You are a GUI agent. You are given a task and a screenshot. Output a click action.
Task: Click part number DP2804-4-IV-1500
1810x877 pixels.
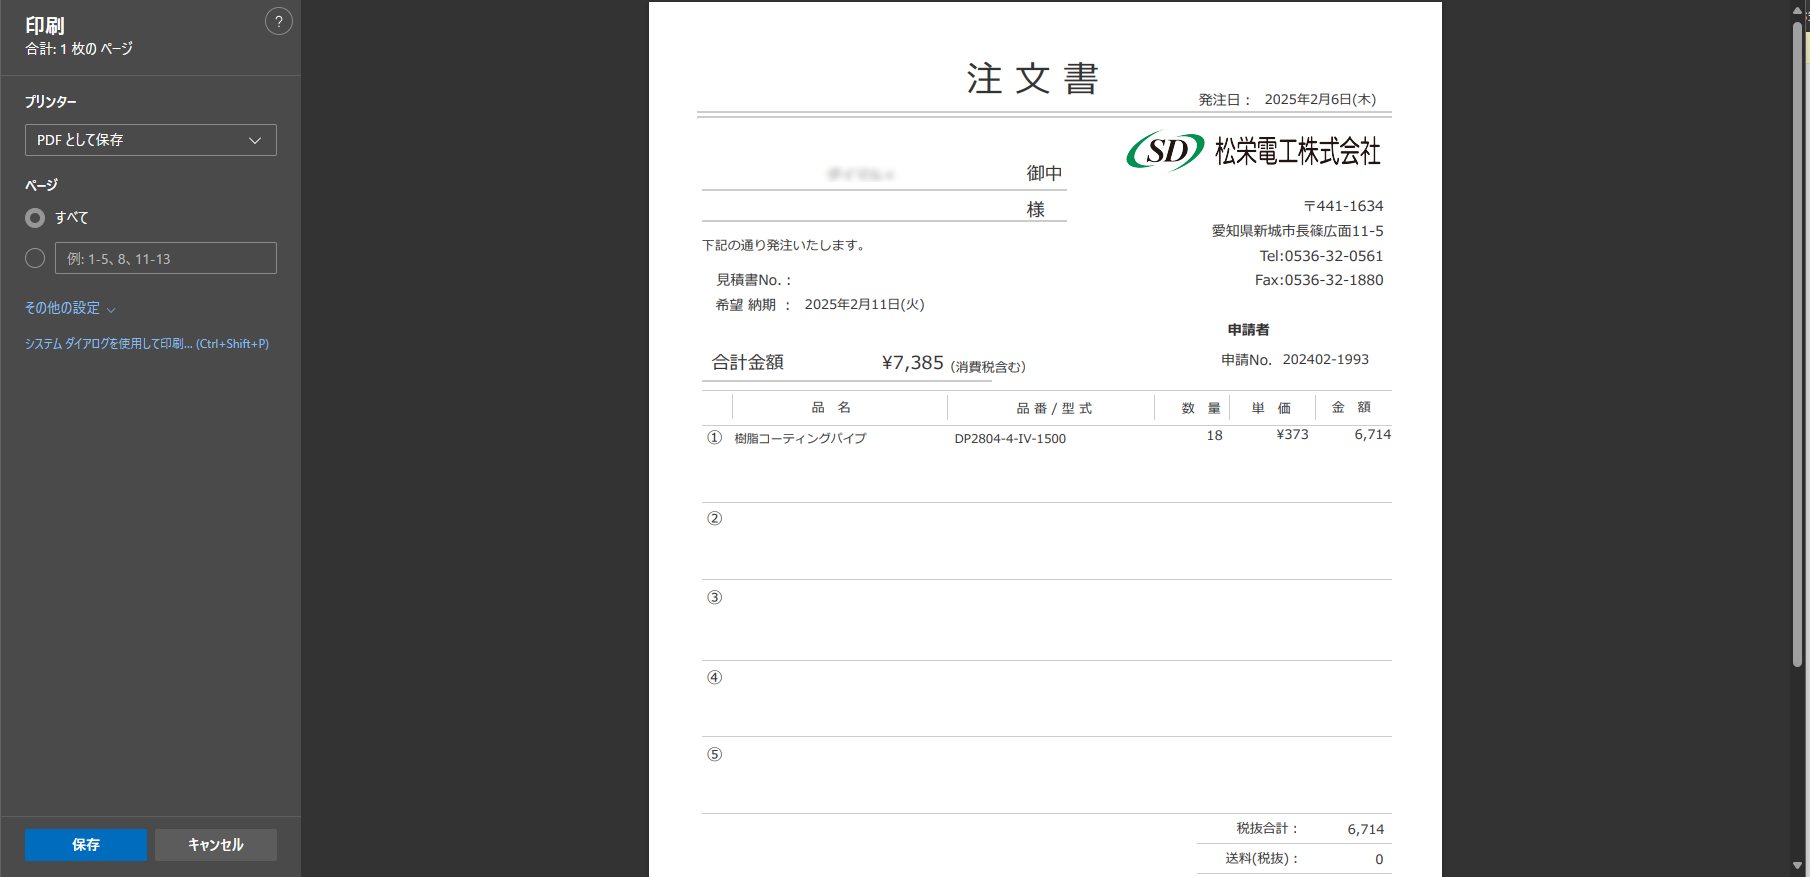click(1010, 439)
